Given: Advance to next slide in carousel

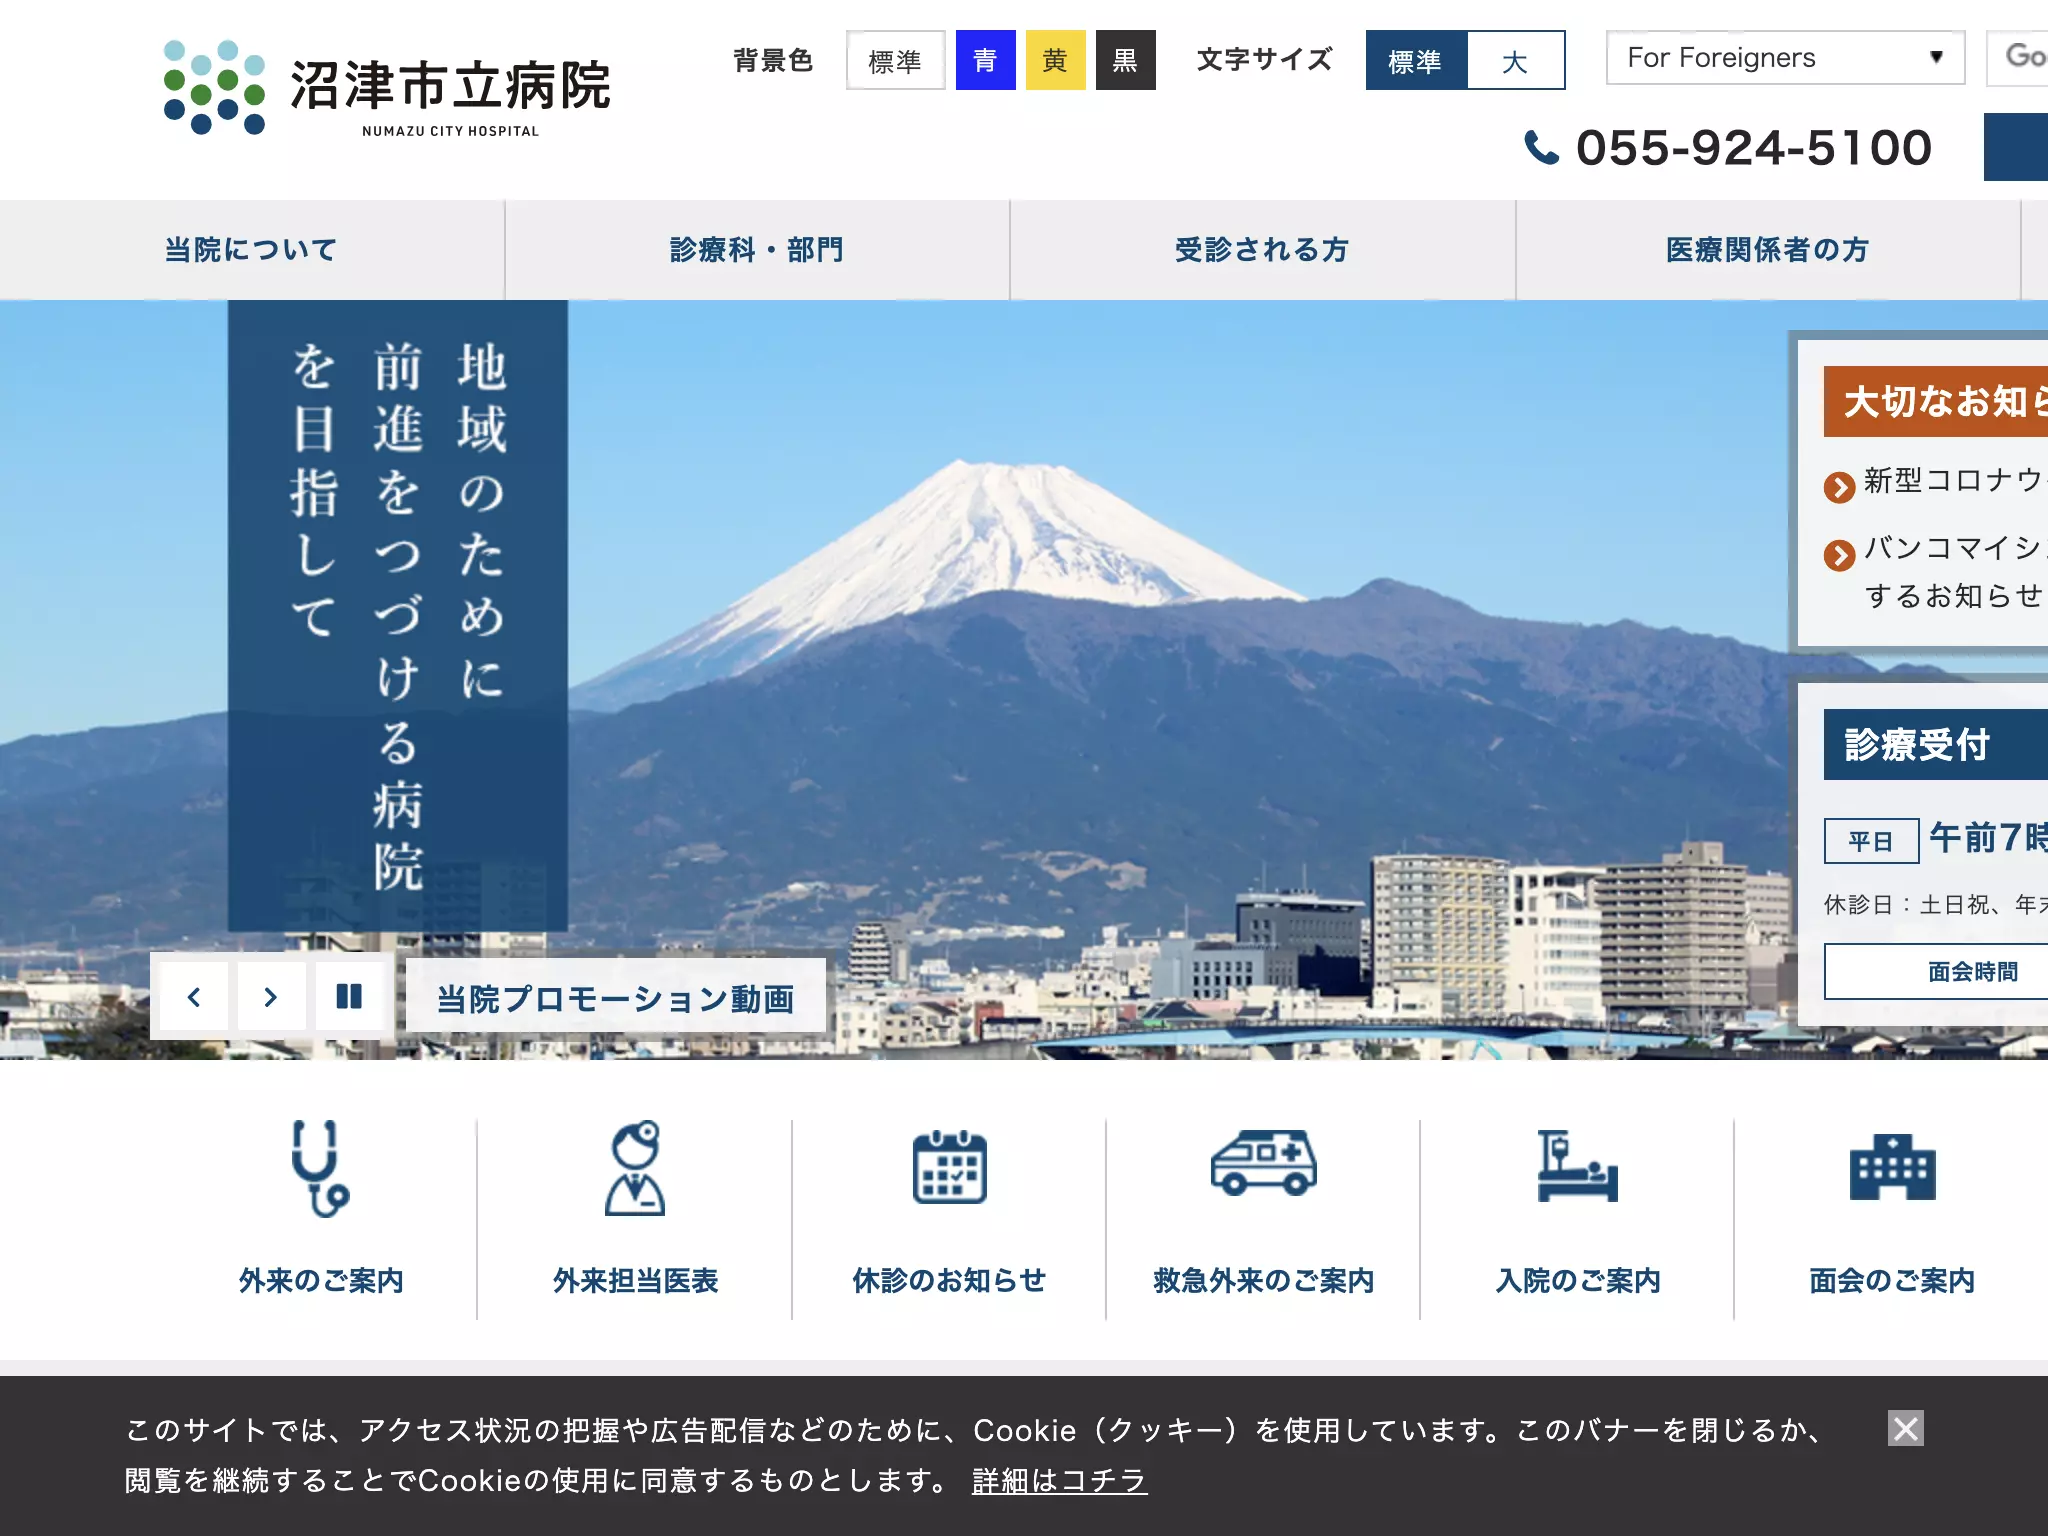Looking at the screenshot, I should point(270,997).
